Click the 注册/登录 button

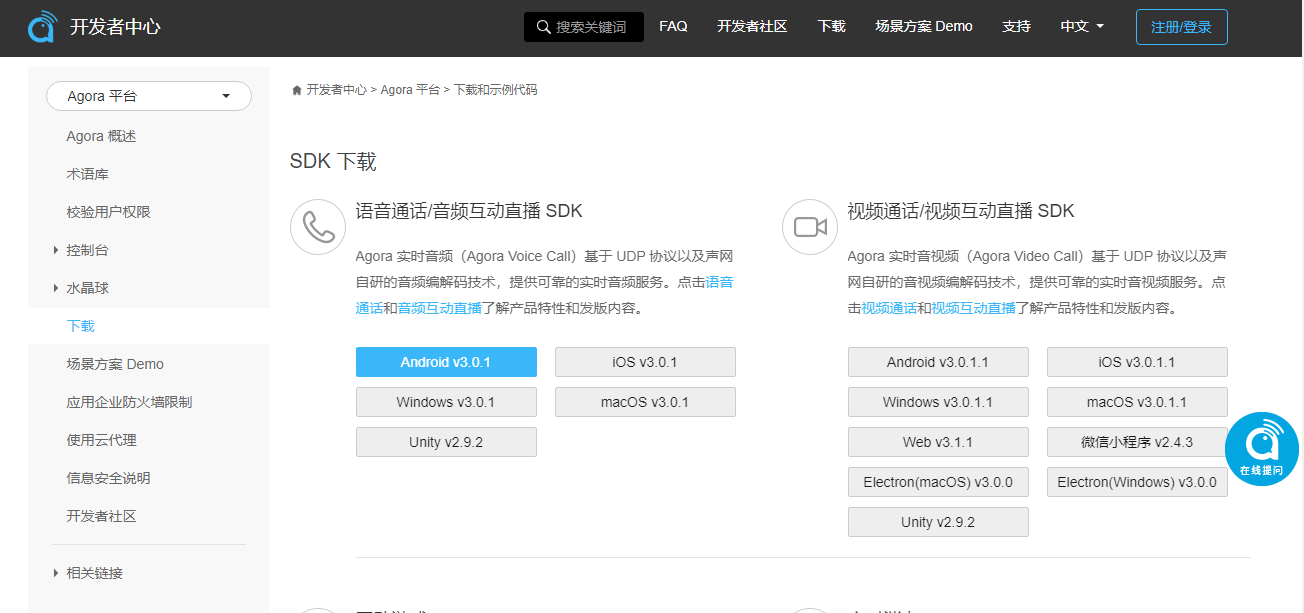pyautogui.click(x=1181, y=27)
